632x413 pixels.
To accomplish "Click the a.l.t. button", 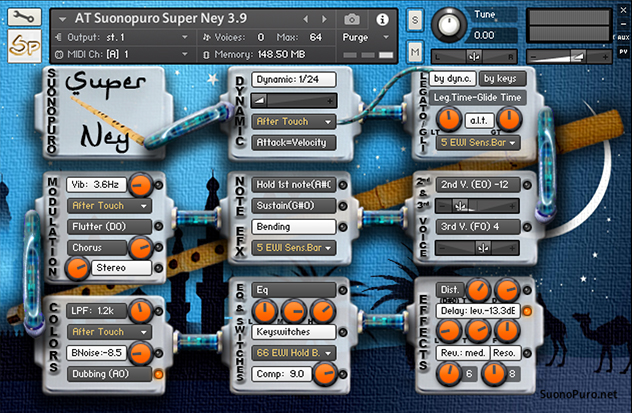I will [479, 120].
